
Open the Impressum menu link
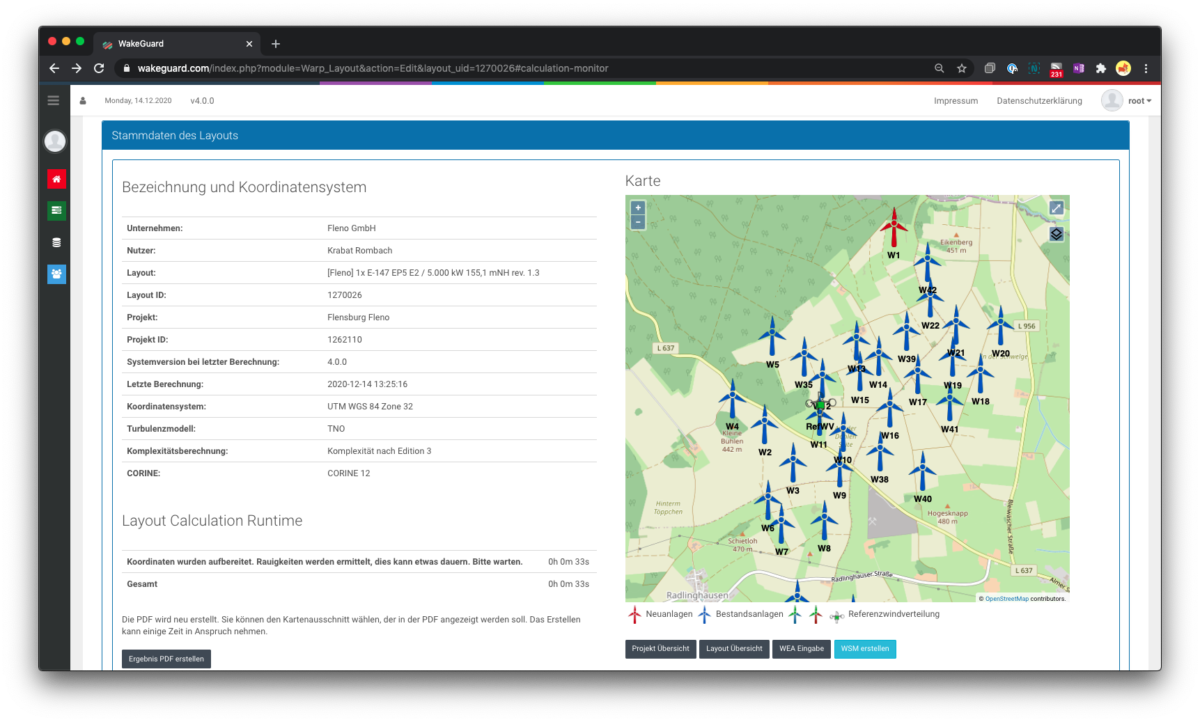tap(955, 101)
